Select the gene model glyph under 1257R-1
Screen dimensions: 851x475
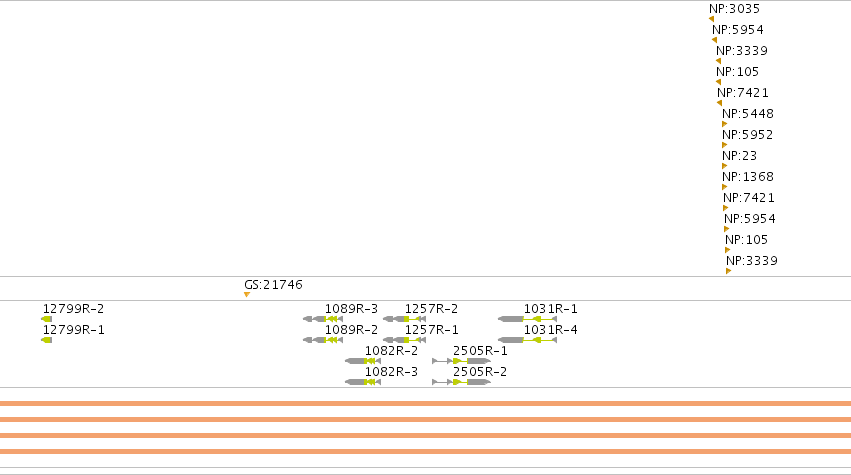(404, 340)
